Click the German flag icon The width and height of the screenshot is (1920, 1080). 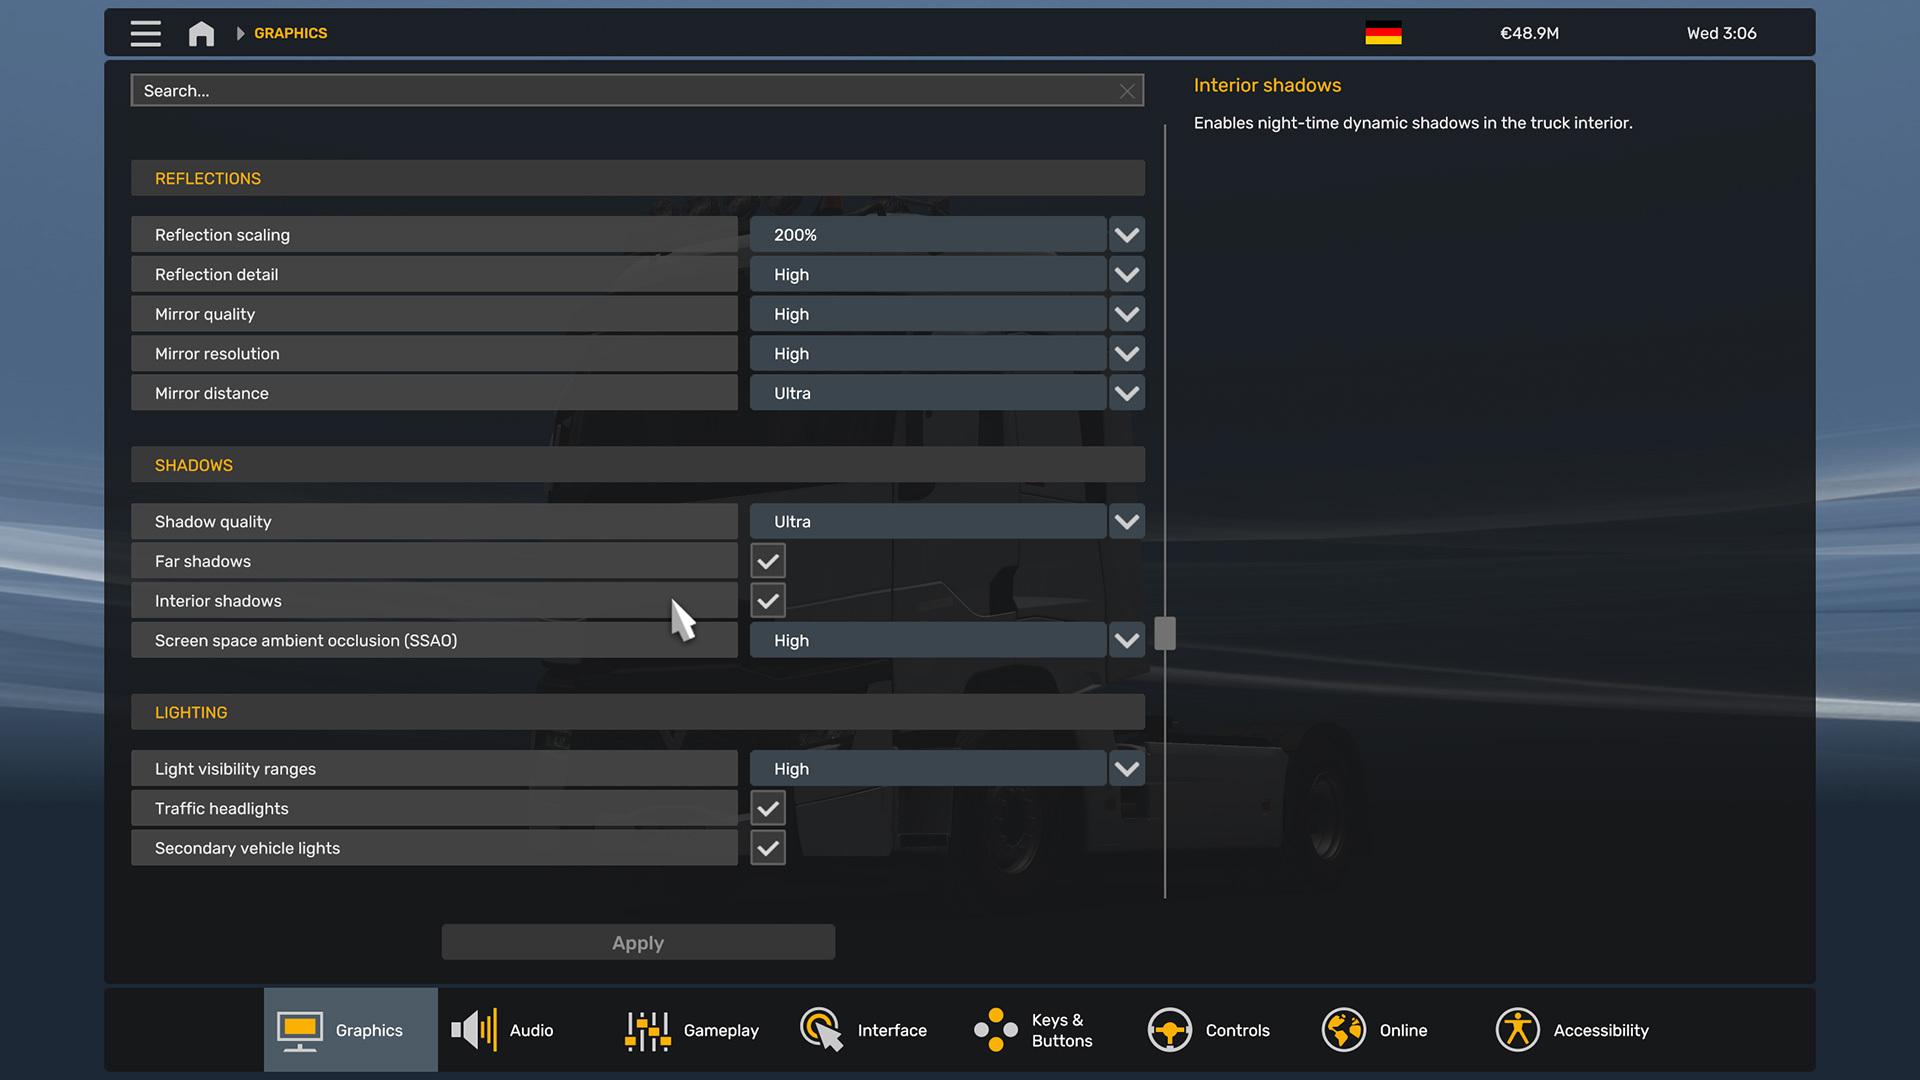pos(1383,33)
